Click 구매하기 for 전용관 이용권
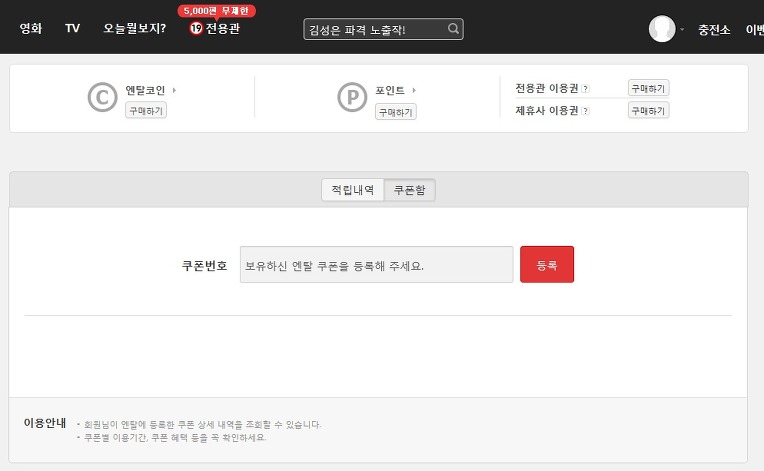This screenshot has width=764, height=471. tap(648, 88)
